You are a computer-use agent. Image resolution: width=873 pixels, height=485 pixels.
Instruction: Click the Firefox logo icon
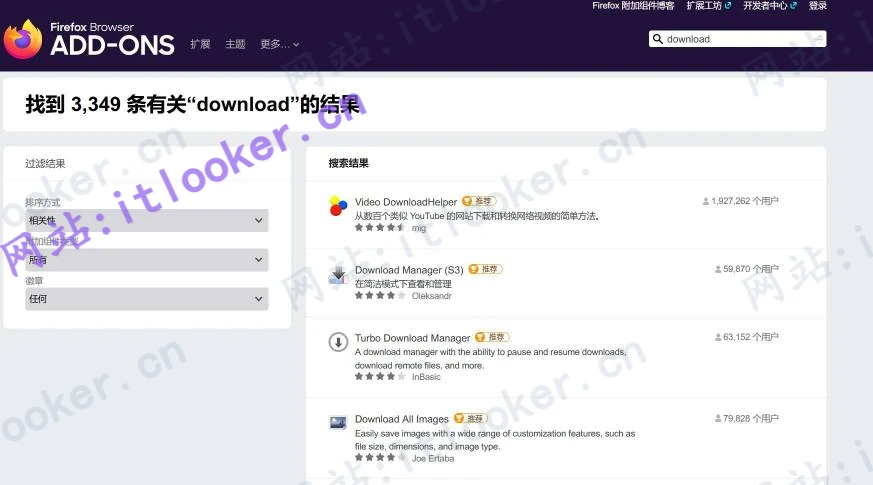point(23,39)
